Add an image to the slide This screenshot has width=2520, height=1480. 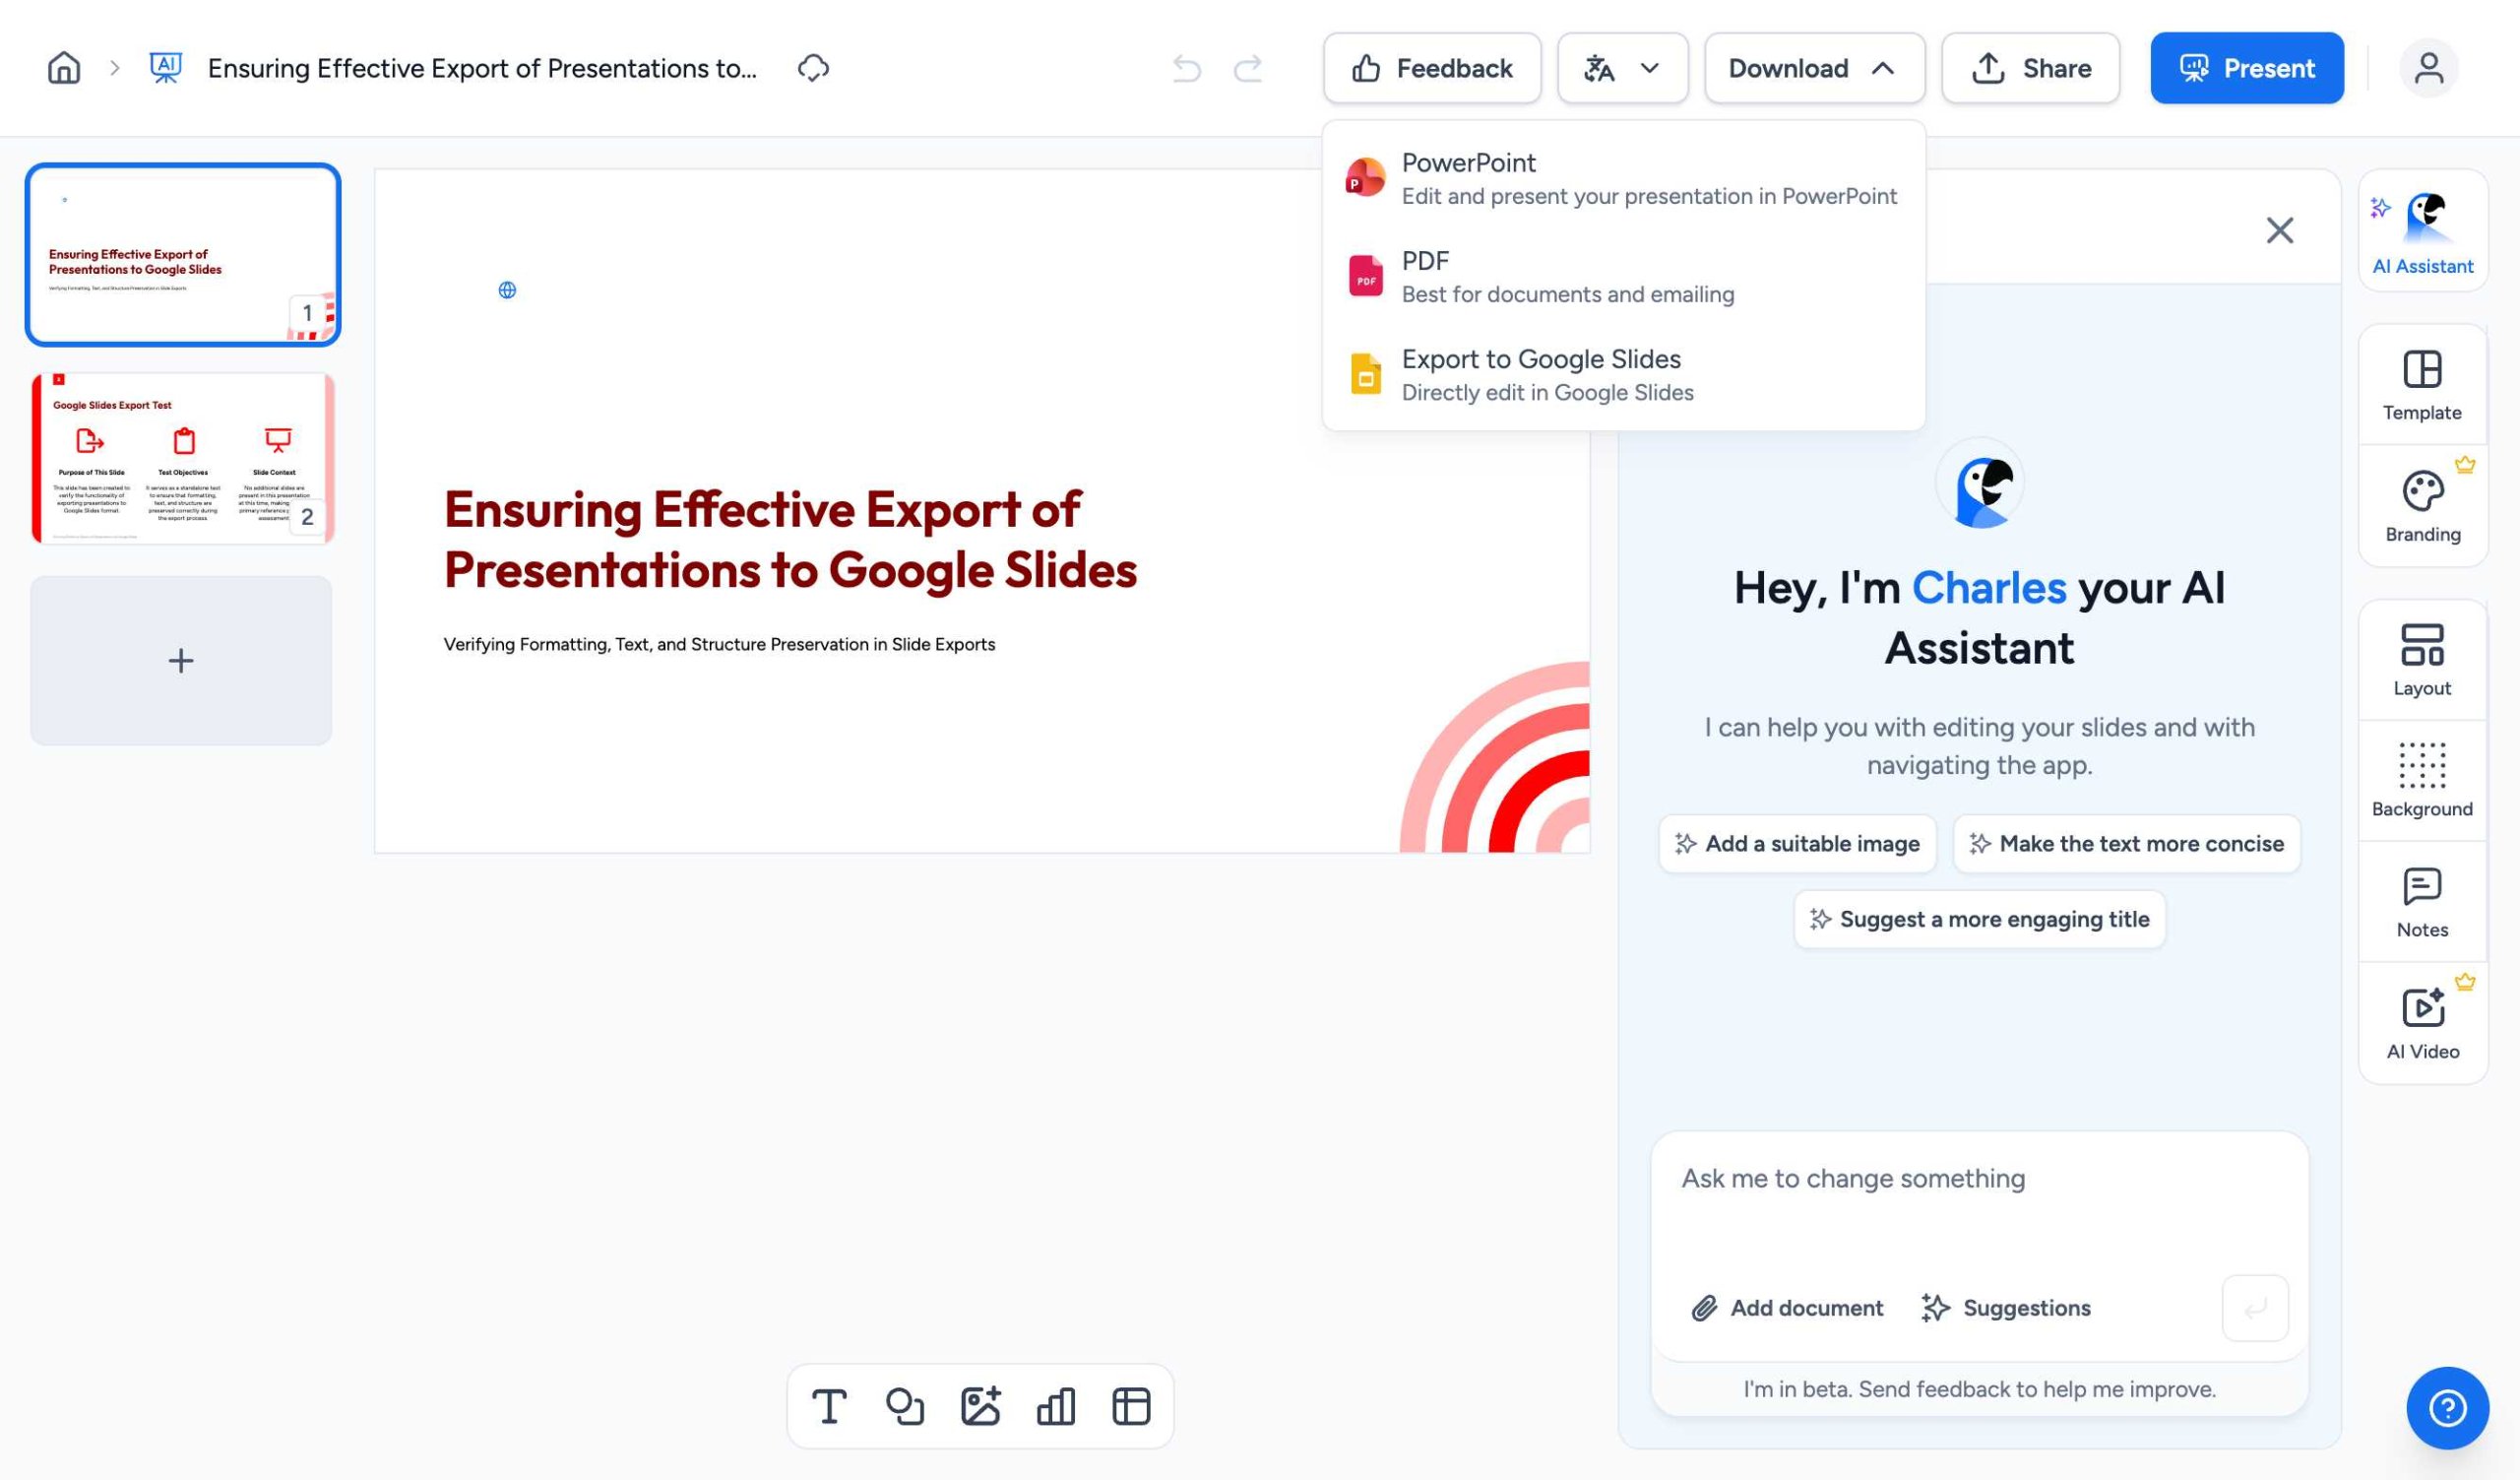click(x=982, y=1405)
